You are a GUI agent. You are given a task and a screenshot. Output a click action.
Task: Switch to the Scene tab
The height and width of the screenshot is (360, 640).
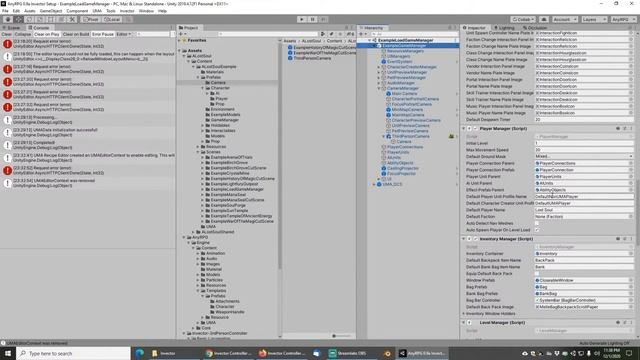tap(11, 28)
